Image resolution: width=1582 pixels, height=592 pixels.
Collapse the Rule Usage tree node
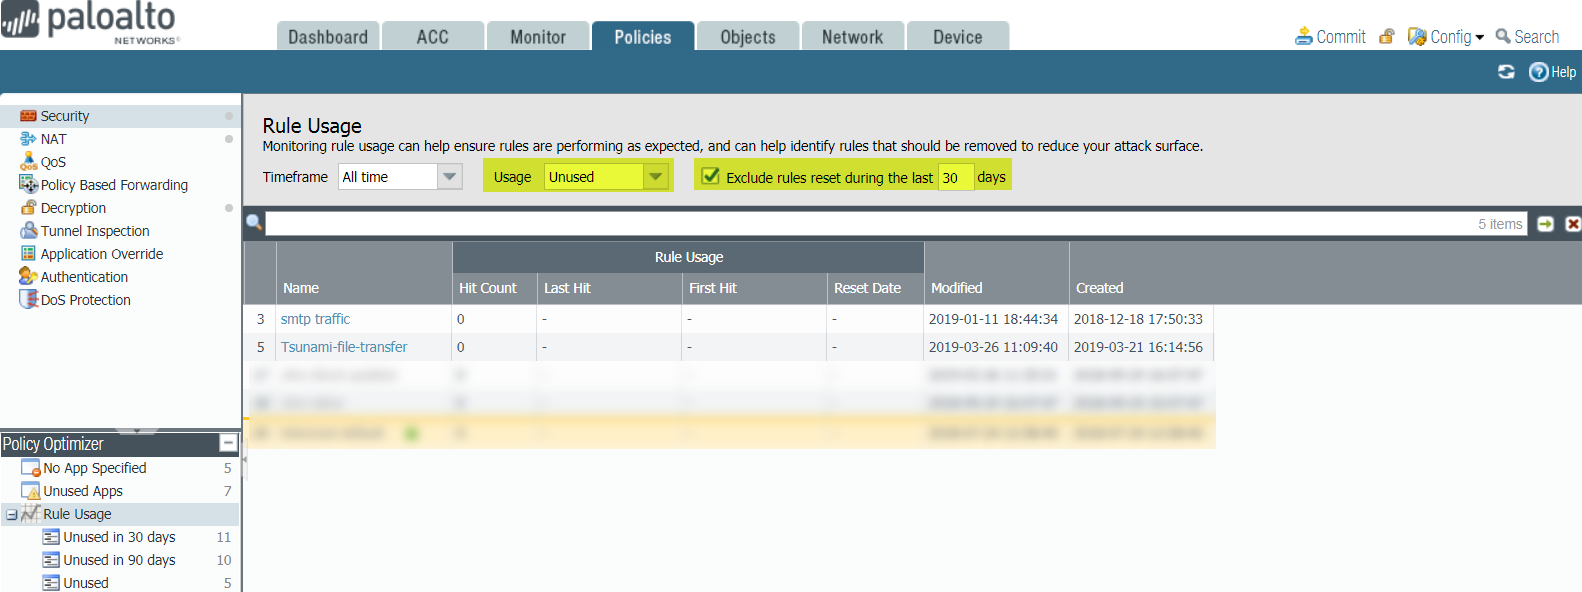click(x=12, y=514)
